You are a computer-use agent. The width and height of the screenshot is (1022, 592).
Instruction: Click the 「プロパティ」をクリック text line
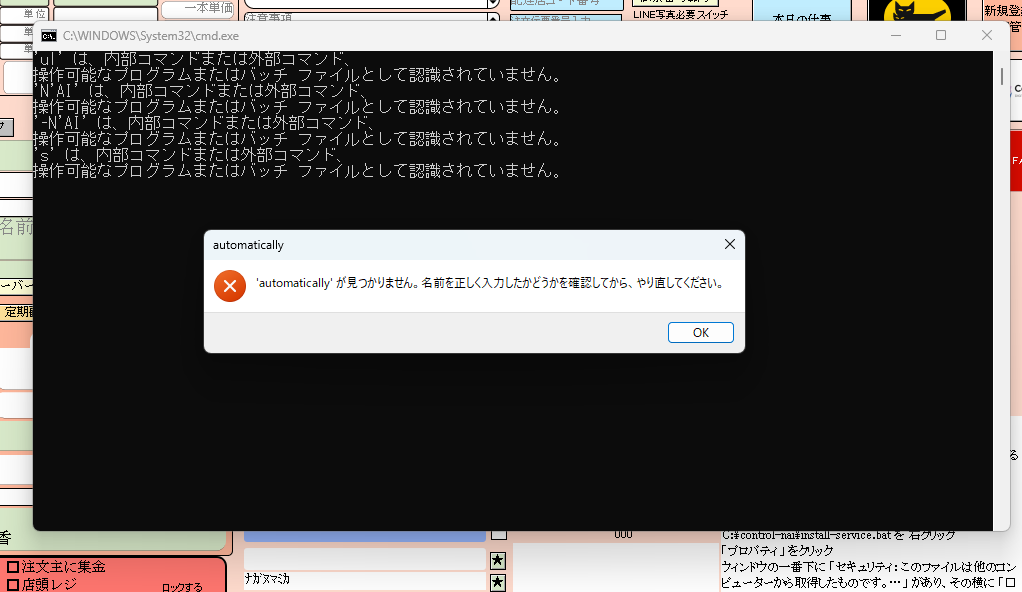[x=777, y=550]
